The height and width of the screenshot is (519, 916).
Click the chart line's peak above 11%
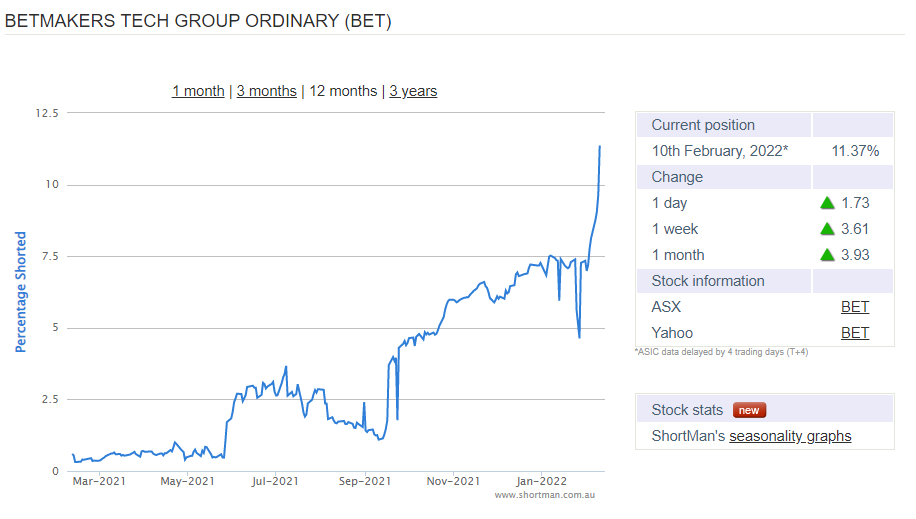(x=600, y=147)
